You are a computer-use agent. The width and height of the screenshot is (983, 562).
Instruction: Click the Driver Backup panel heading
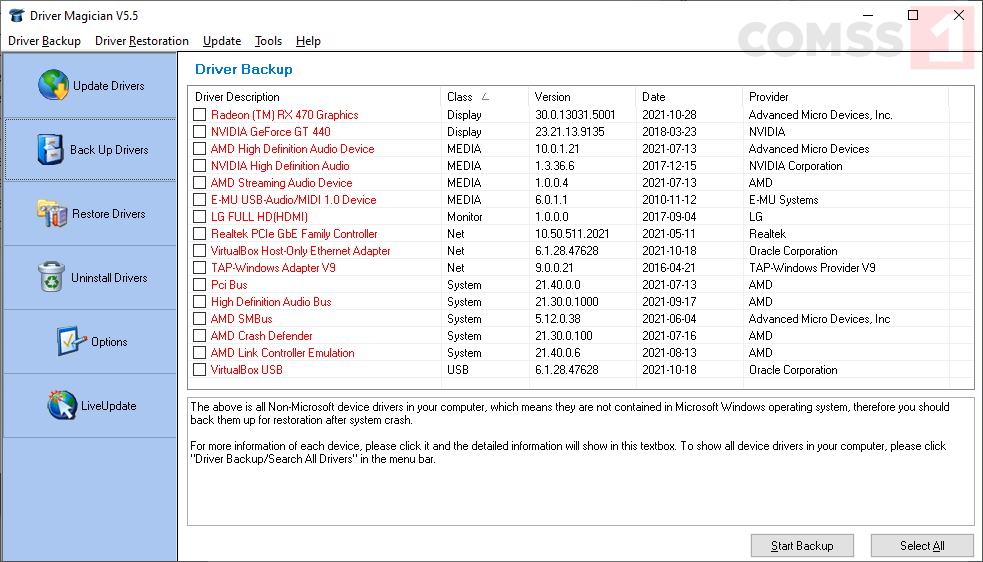click(x=244, y=69)
